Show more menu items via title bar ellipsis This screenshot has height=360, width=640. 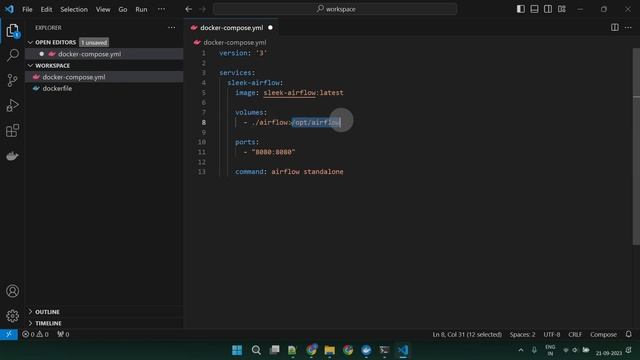pyautogui.click(x=161, y=9)
